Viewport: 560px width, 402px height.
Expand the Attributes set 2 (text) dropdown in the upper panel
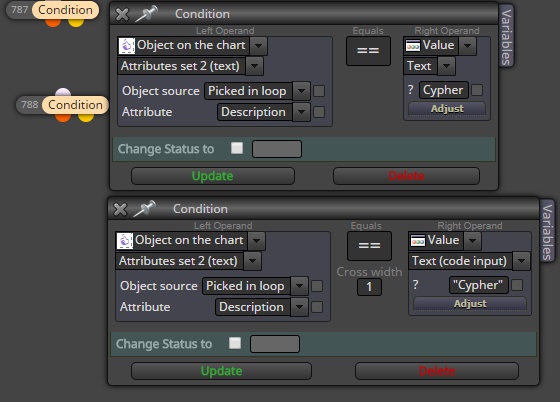click(254, 66)
